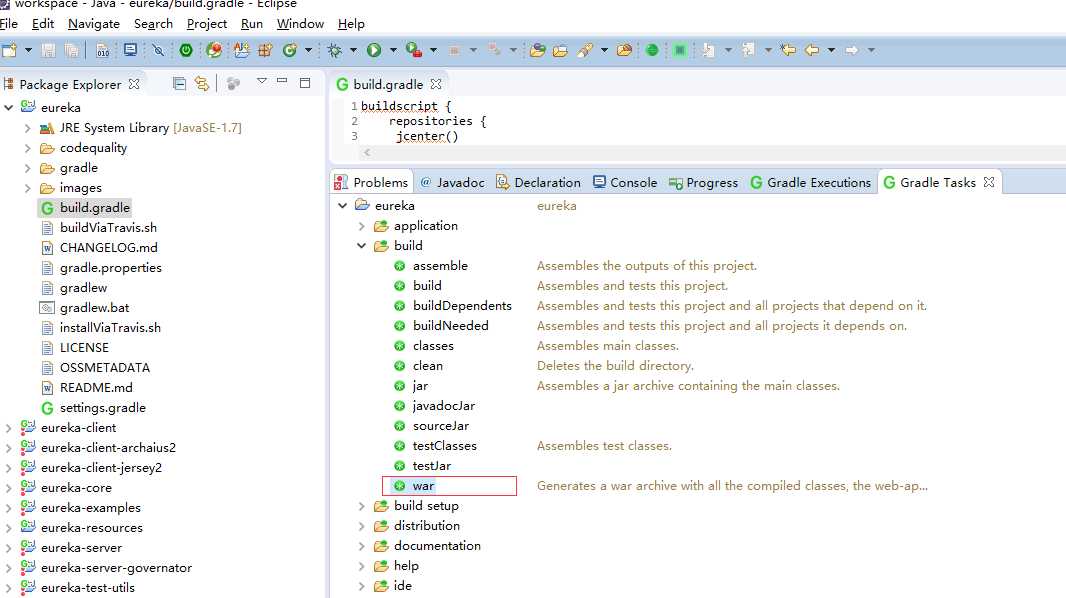
Task: Select the assemble Gradle task
Action: click(x=440, y=266)
